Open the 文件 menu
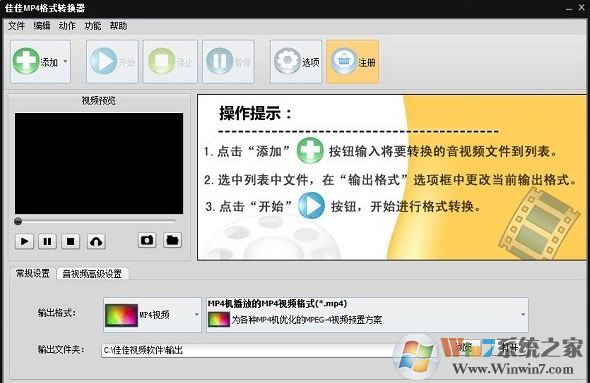Viewport: 590px width, 383px height. (x=17, y=26)
